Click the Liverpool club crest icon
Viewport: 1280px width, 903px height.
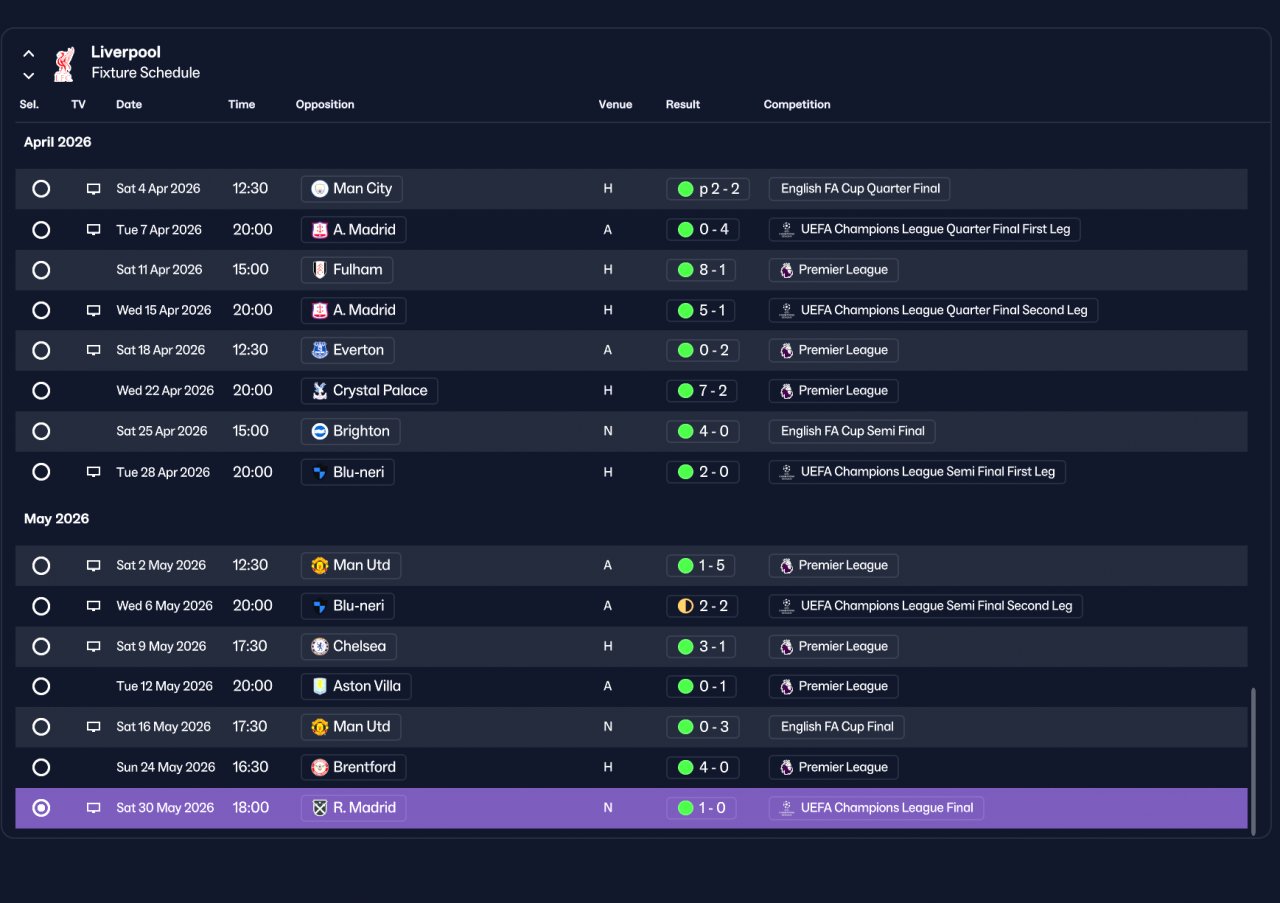[64, 63]
